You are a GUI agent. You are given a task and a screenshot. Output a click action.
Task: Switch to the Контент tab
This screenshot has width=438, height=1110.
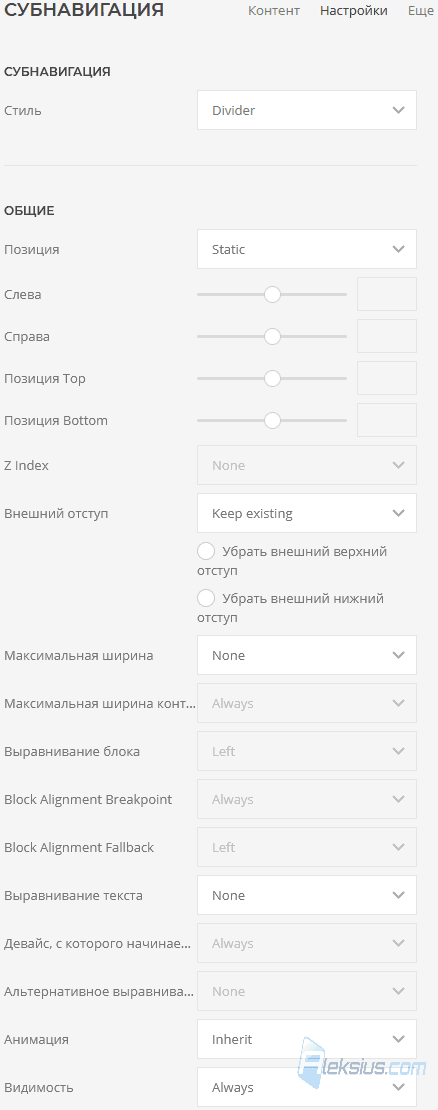[x=274, y=11]
